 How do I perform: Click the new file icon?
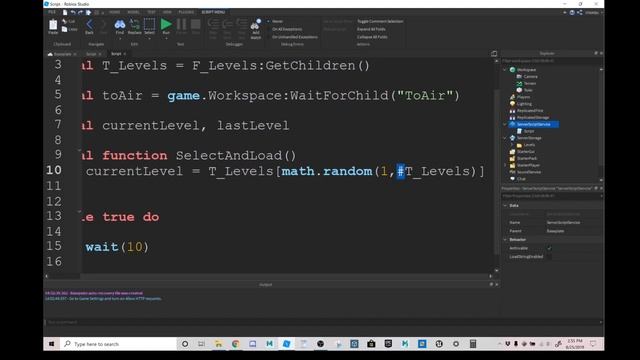point(65,13)
